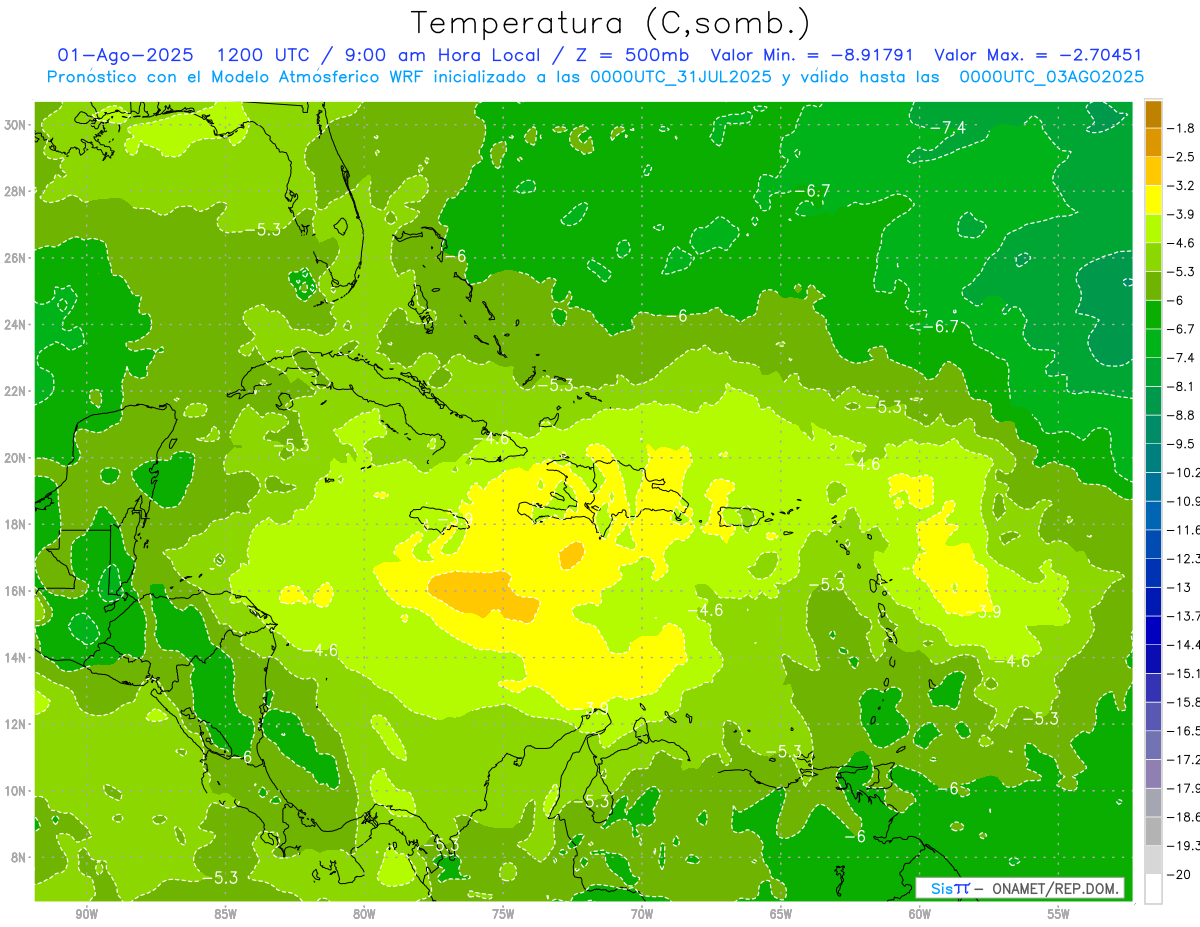Click the '75W' longitude axis label
Screen dimensions: 1200x927
[503, 914]
